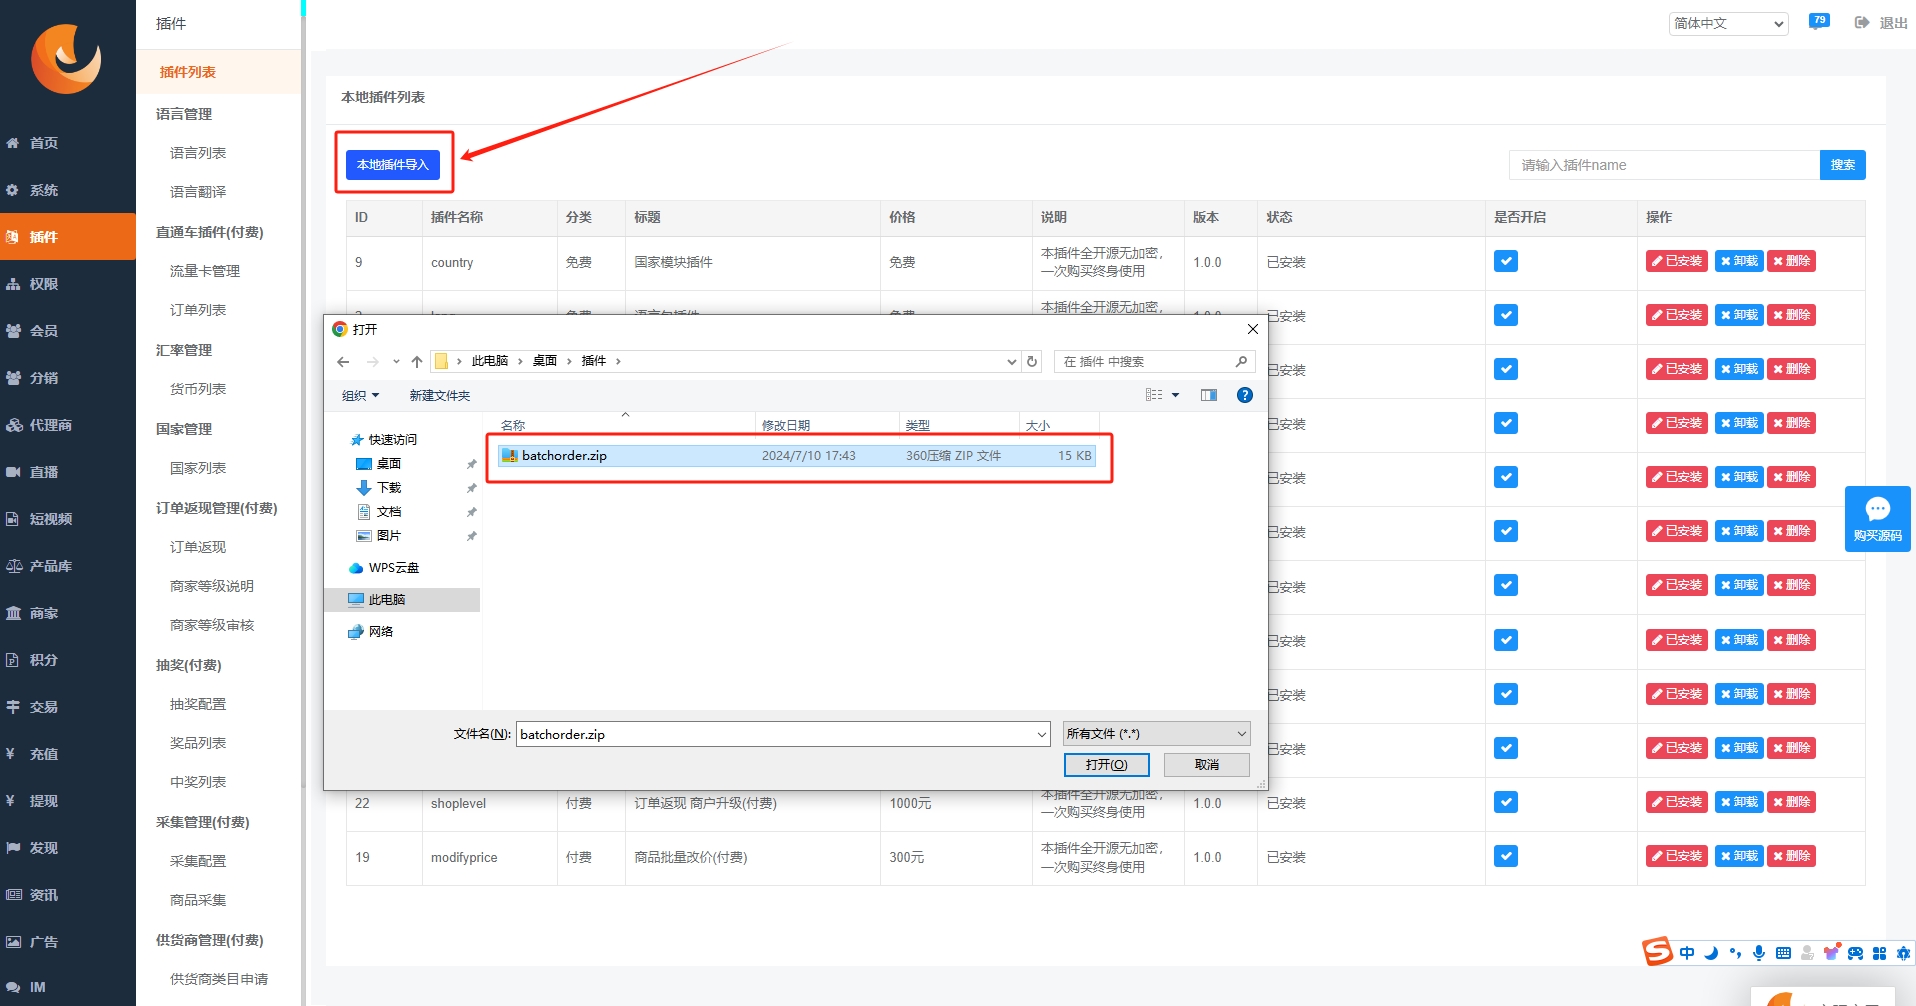This screenshot has width=1916, height=1006.
Task: Select 语言列表 in submenu
Action: (x=198, y=153)
